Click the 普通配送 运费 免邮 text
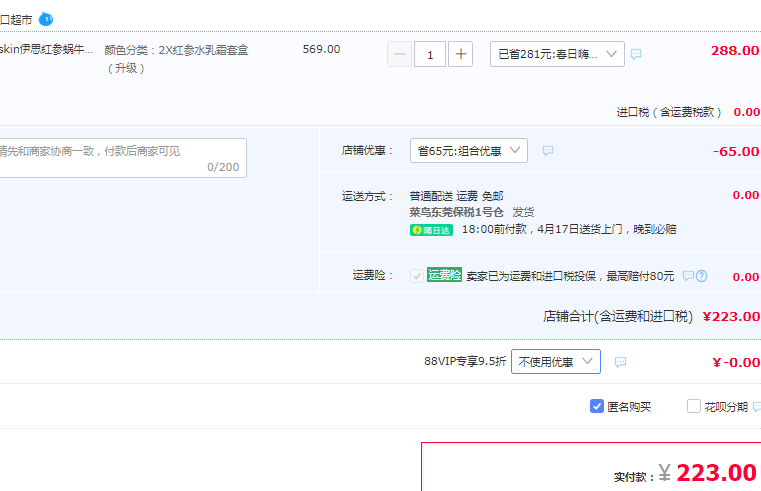761x491 pixels. [x=456, y=196]
